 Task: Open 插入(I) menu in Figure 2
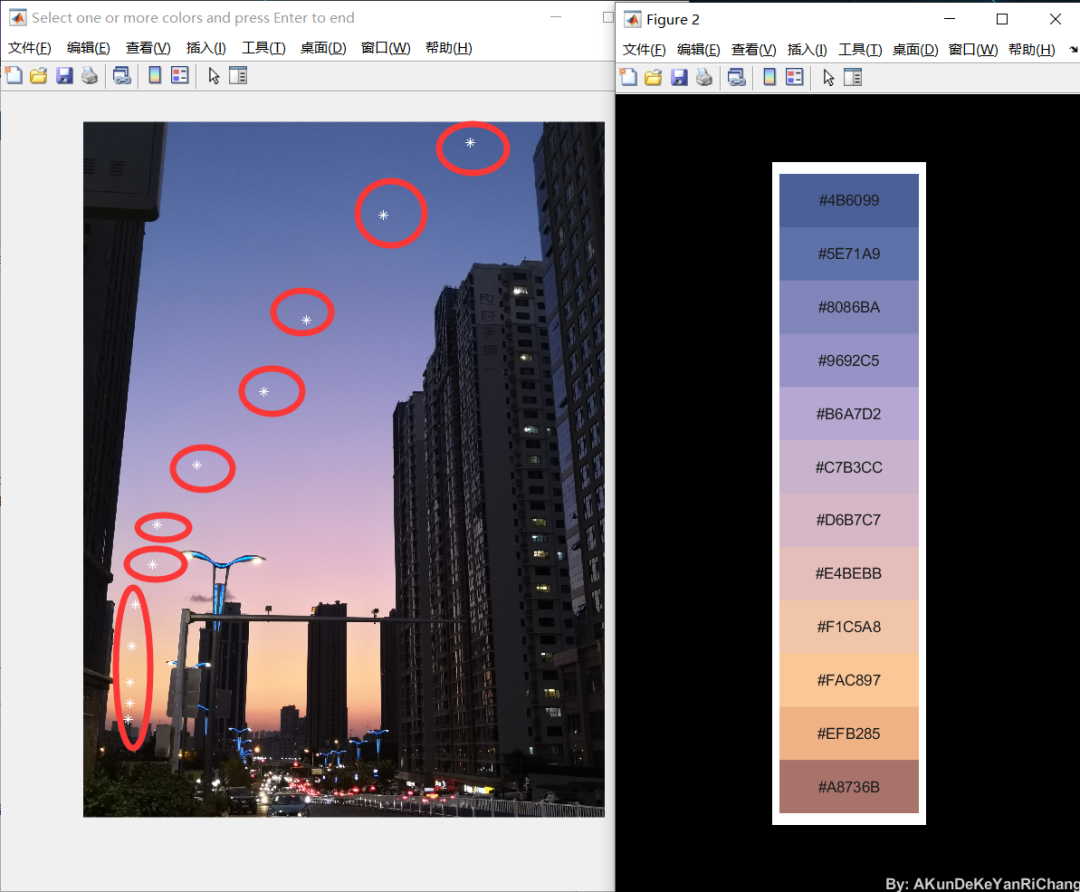[x=807, y=50]
